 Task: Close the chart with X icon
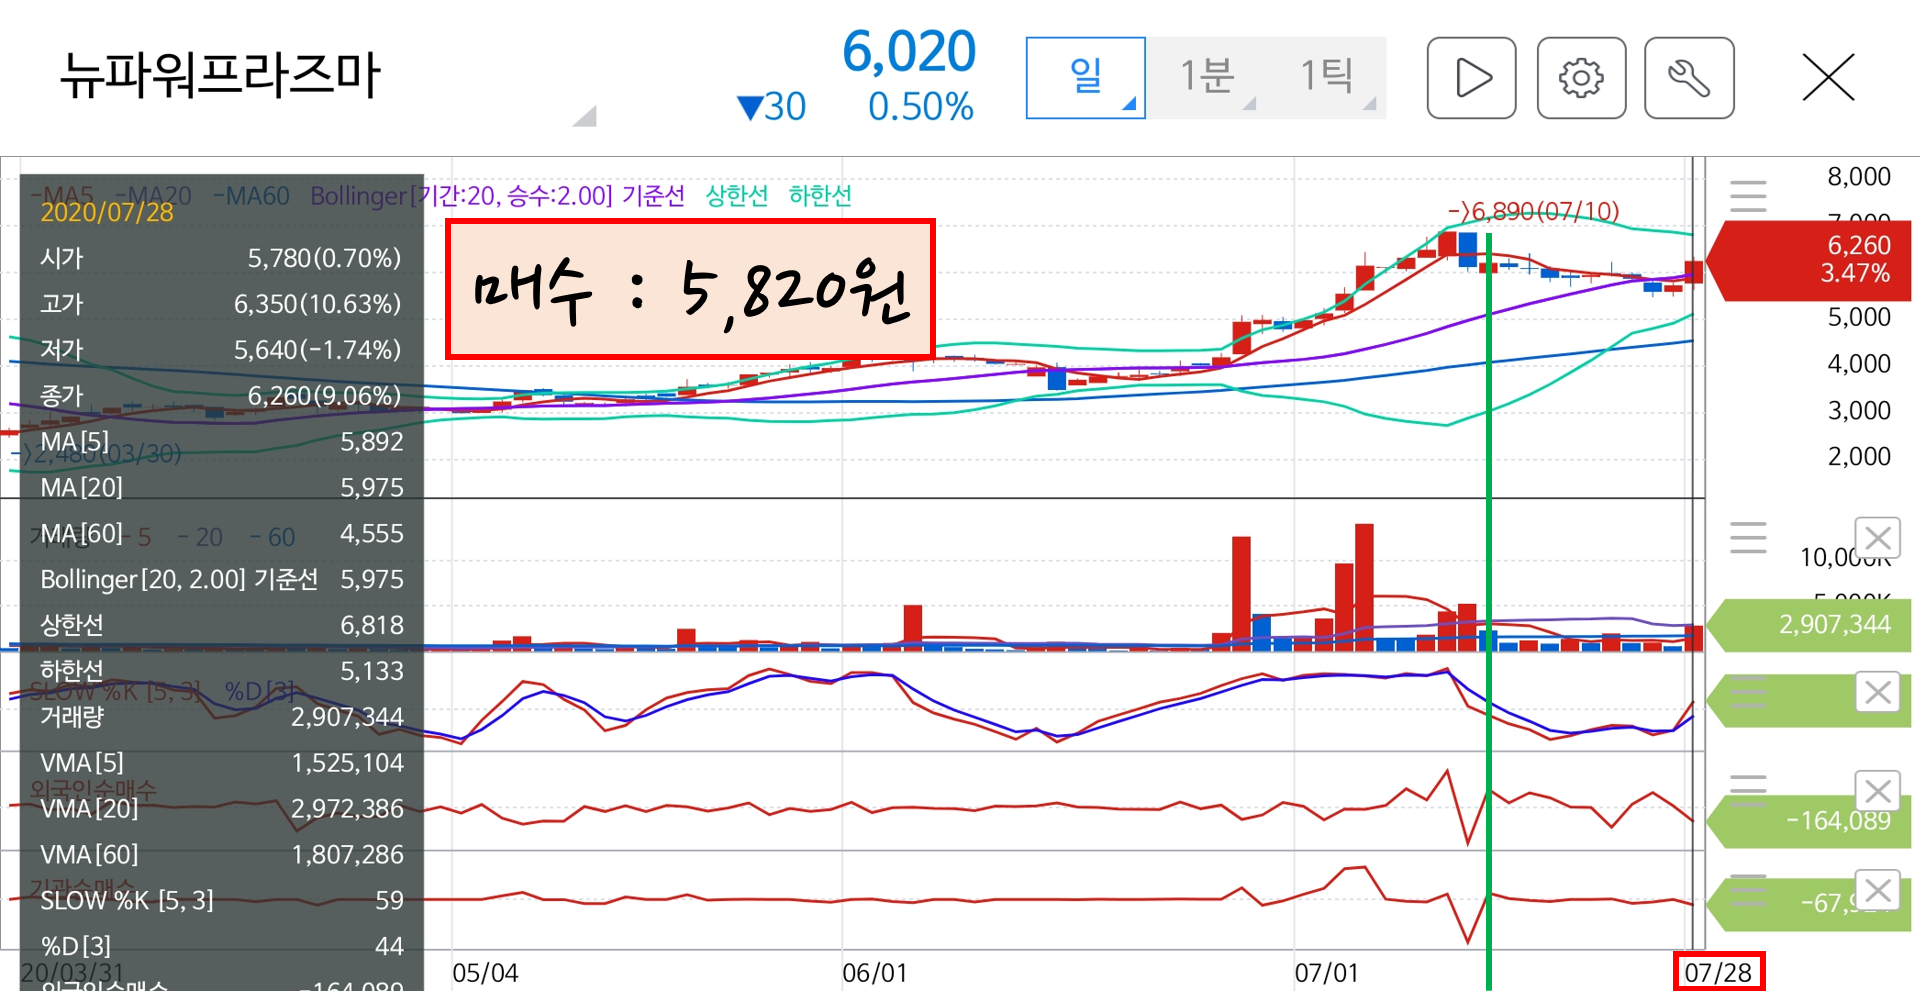(1828, 78)
